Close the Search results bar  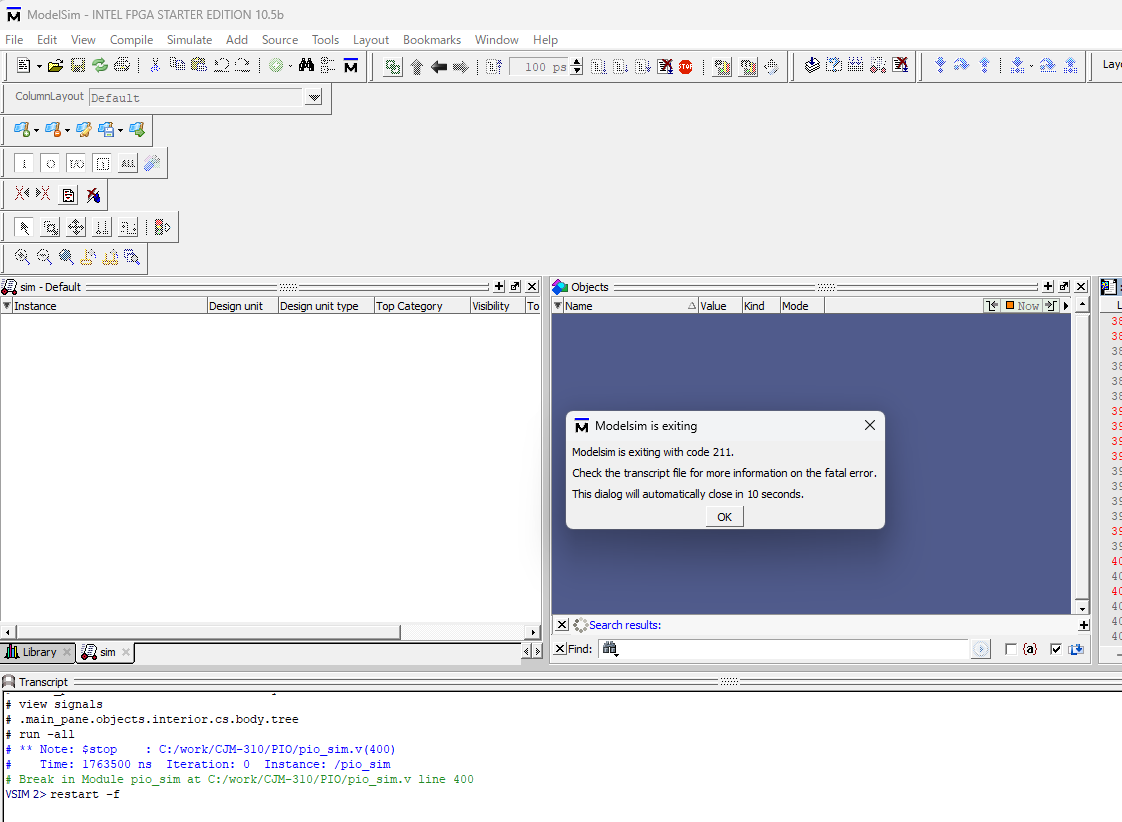click(562, 625)
